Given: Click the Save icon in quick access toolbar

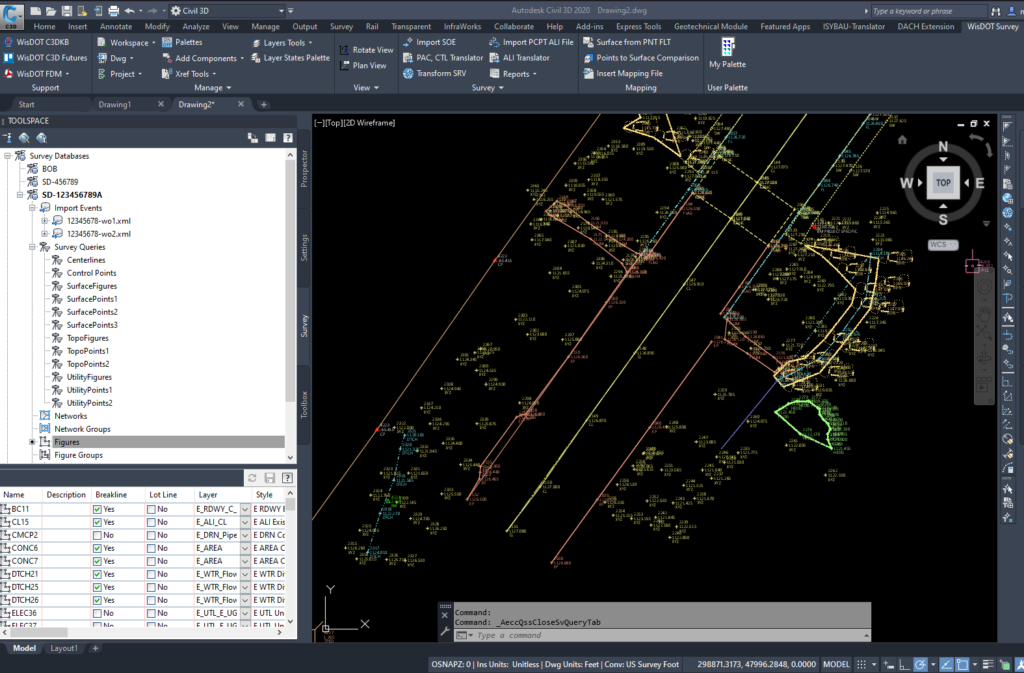Looking at the screenshot, I should [67, 11].
